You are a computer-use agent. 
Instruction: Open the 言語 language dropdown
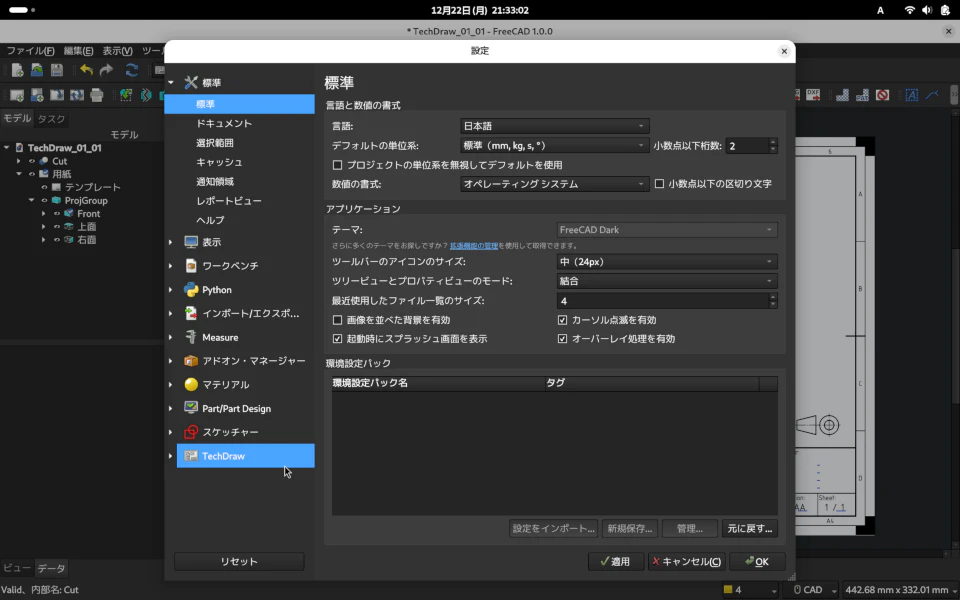tap(555, 126)
